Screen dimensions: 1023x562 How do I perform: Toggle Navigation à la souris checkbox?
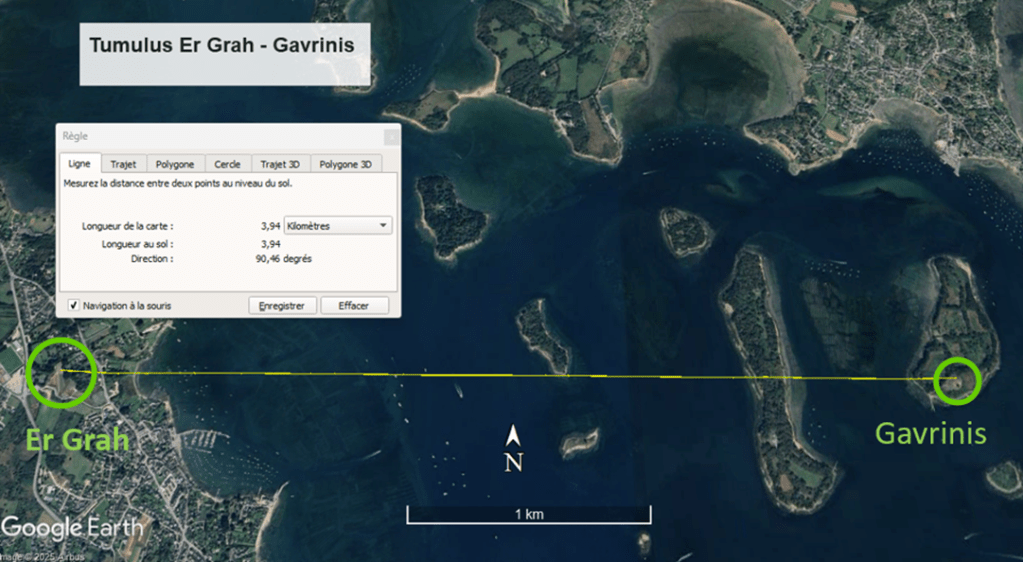click(x=74, y=305)
